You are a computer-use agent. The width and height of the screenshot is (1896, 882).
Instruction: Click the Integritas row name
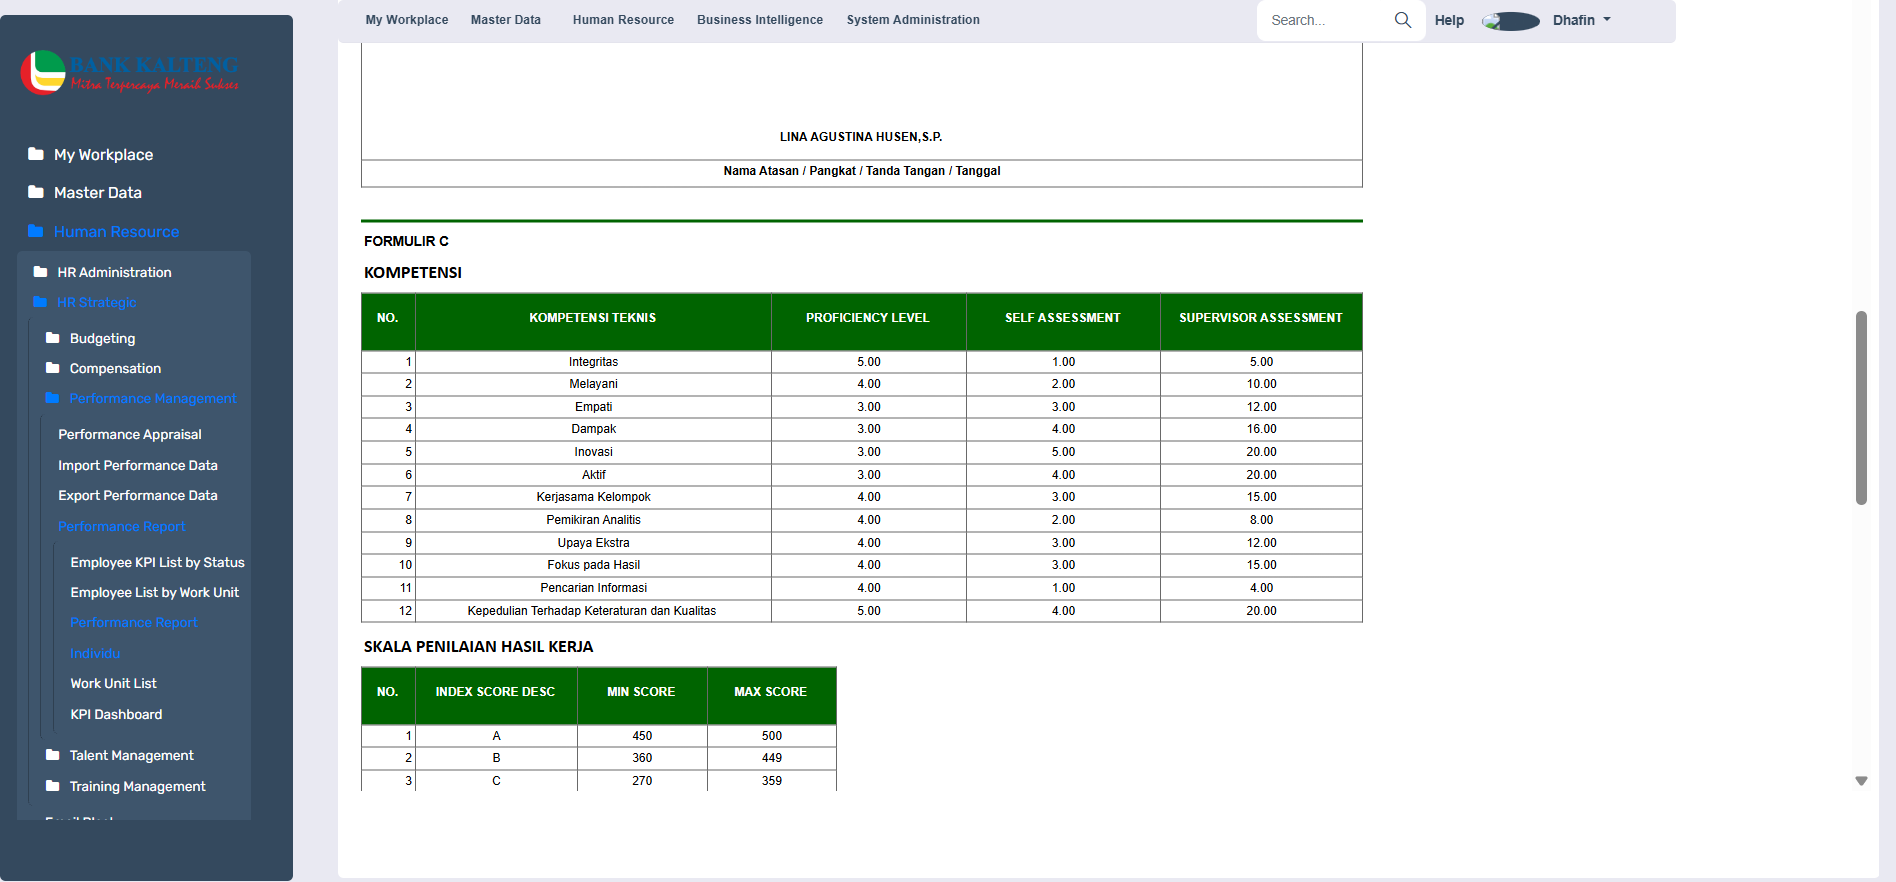point(593,362)
